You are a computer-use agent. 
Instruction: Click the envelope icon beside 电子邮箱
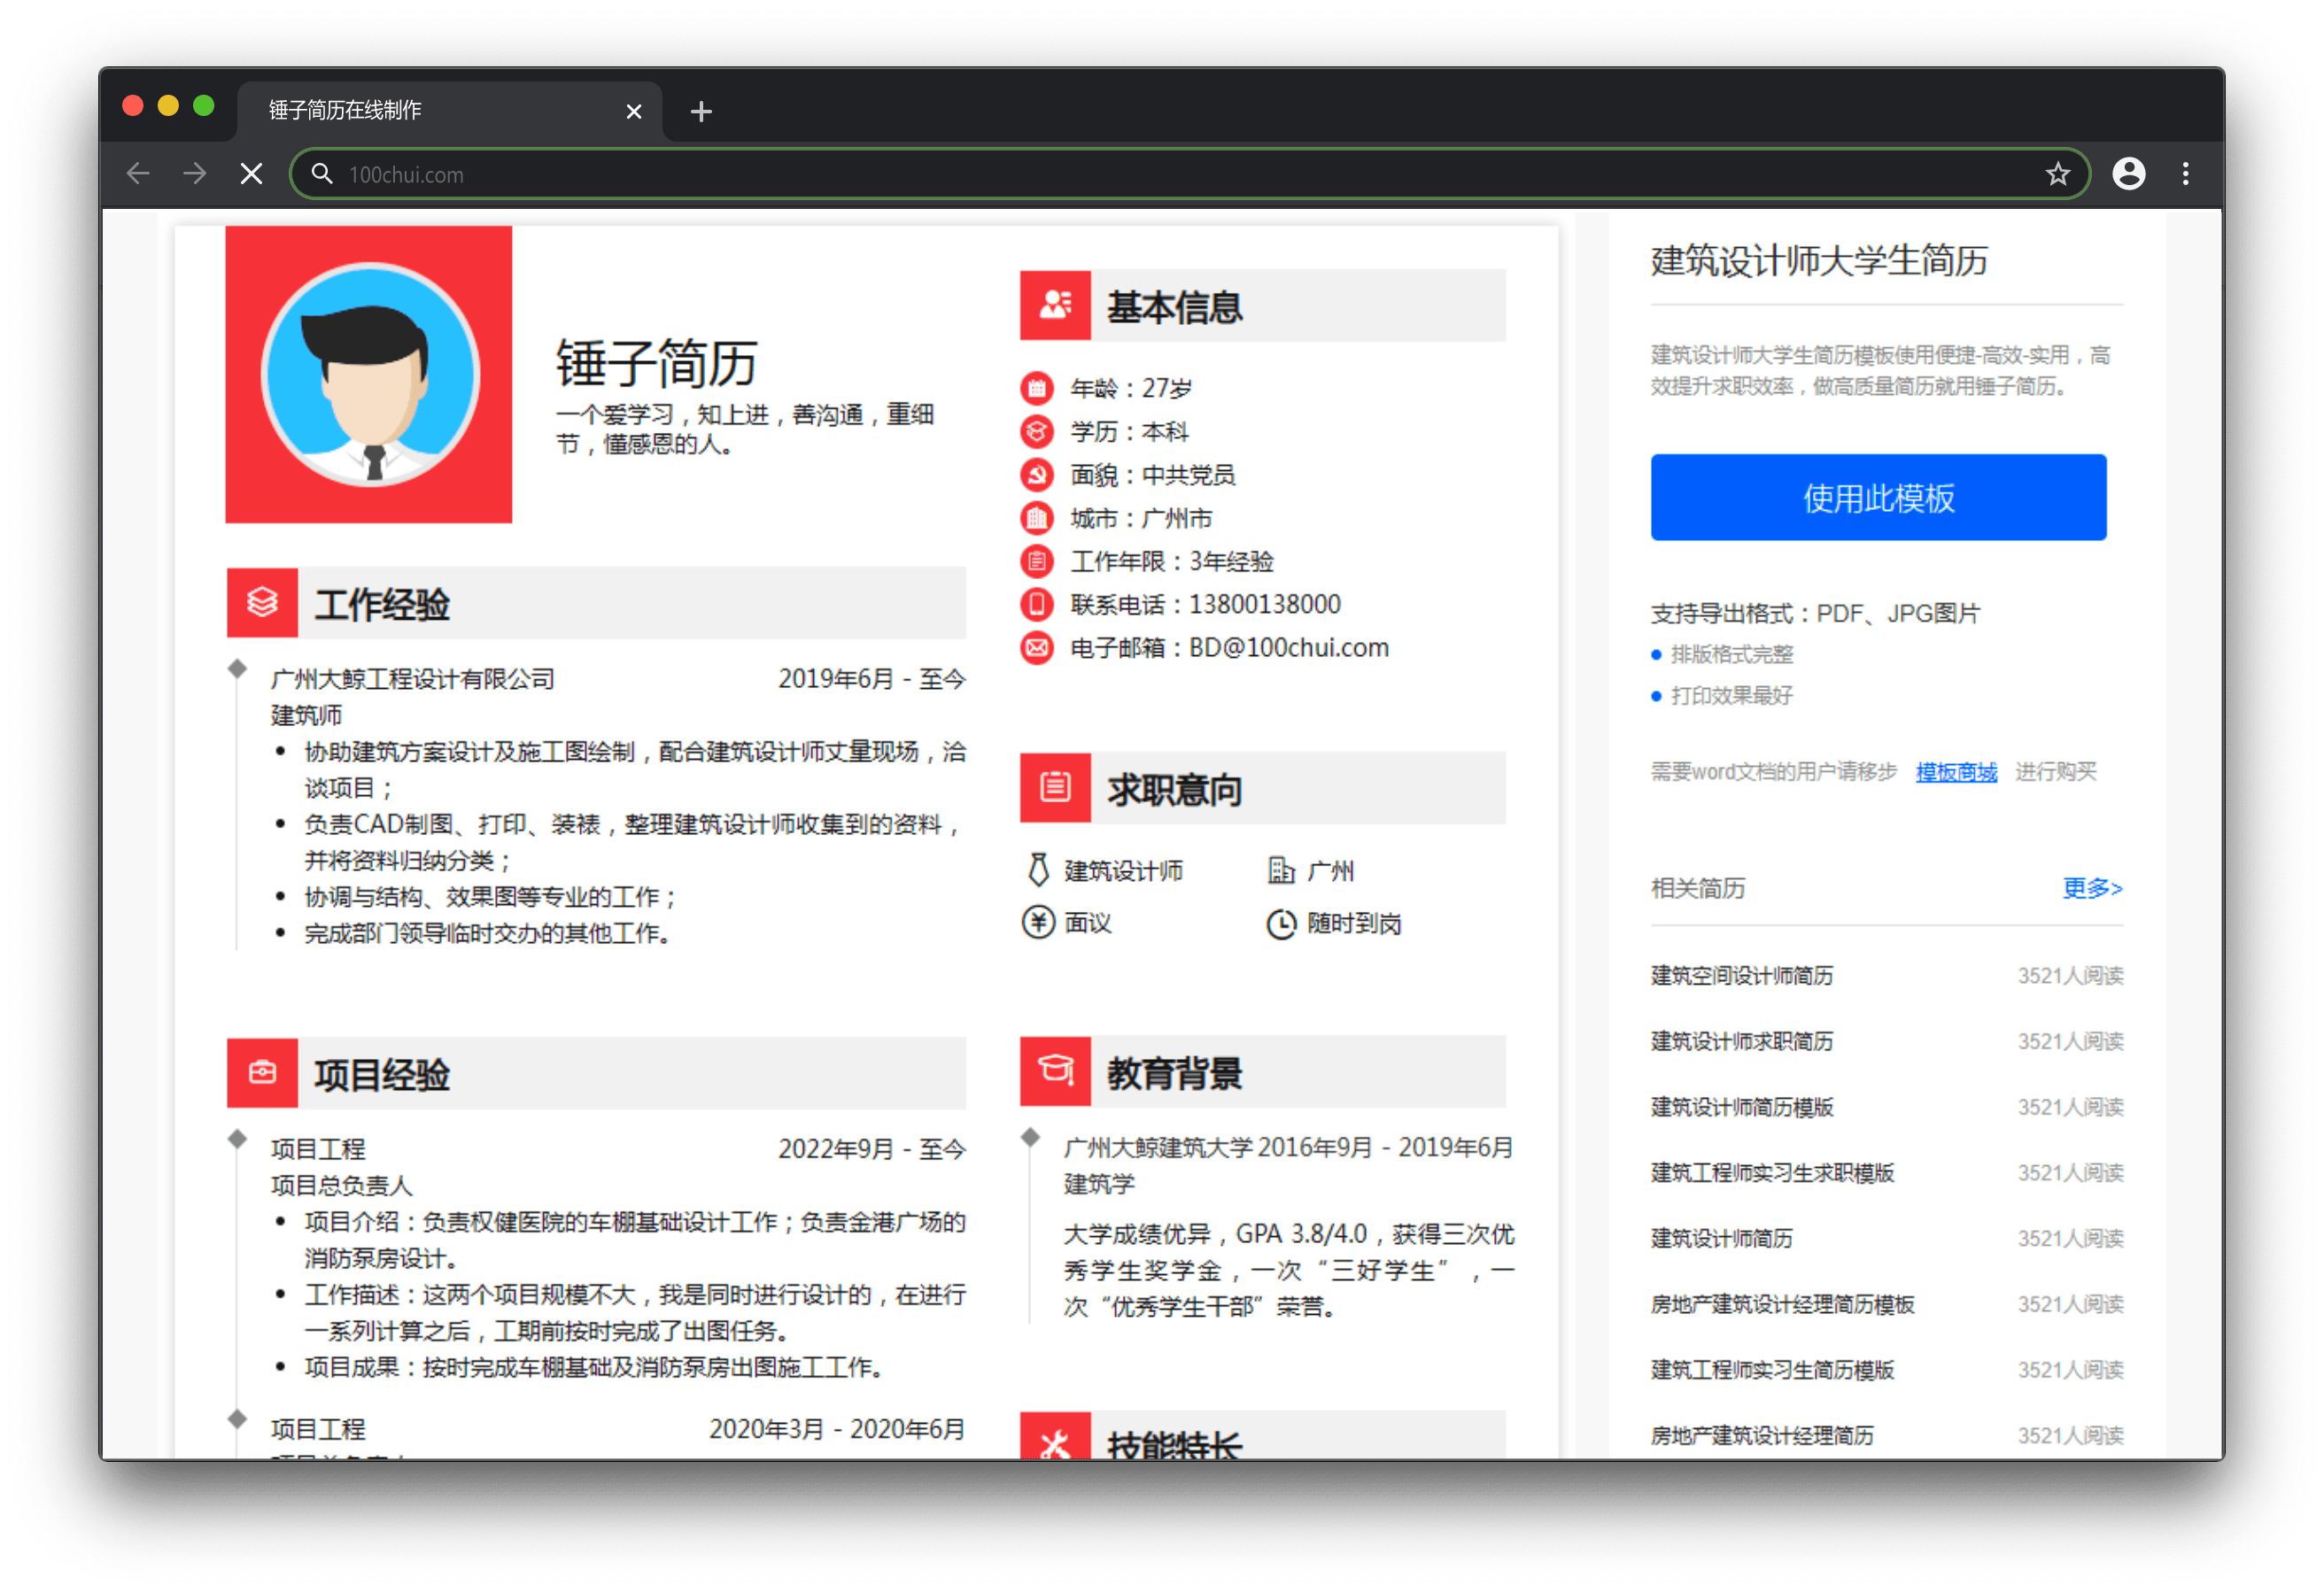tap(1037, 648)
